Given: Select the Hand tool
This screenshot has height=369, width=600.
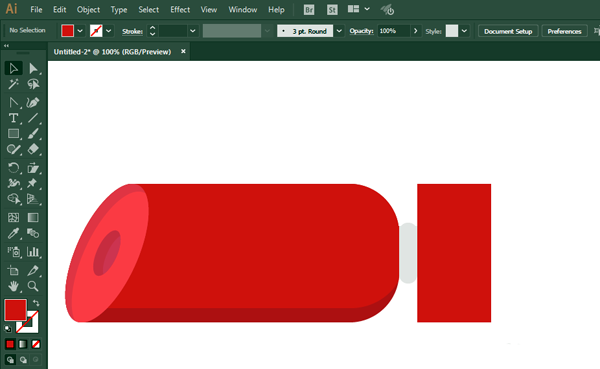Looking at the screenshot, I should 13,286.
